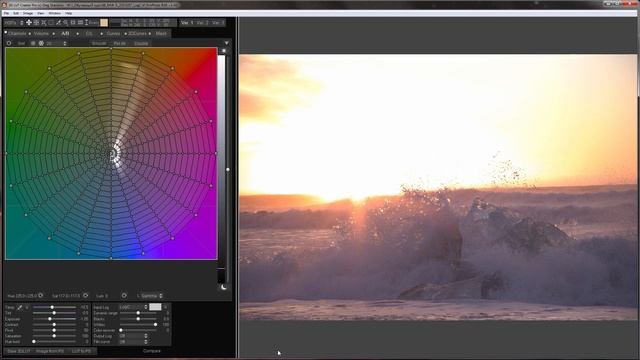Image resolution: width=640 pixels, height=360 pixels.
Task: Switch to the polar grid layout icon
Action: 41,43
